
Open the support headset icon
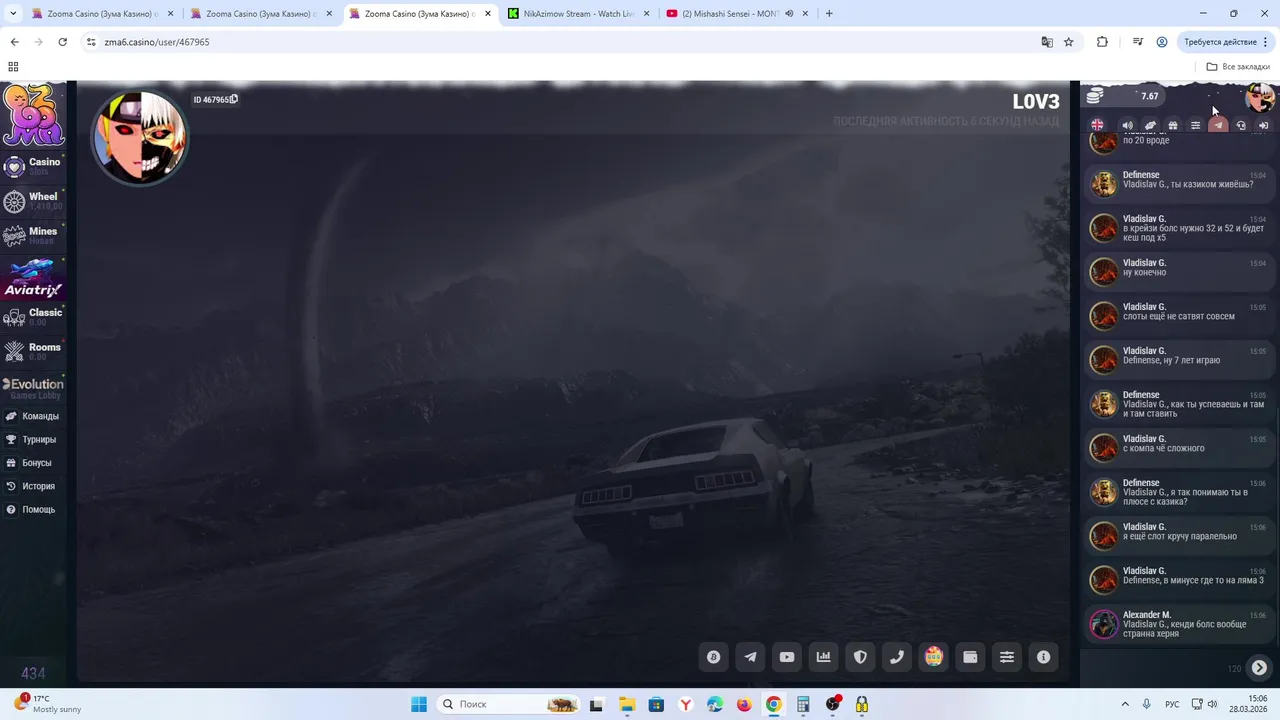(x=1241, y=125)
